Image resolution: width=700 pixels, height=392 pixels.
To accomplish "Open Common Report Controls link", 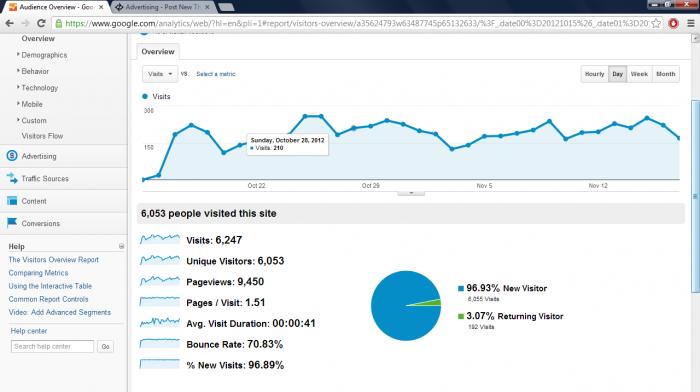I will click(x=48, y=299).
